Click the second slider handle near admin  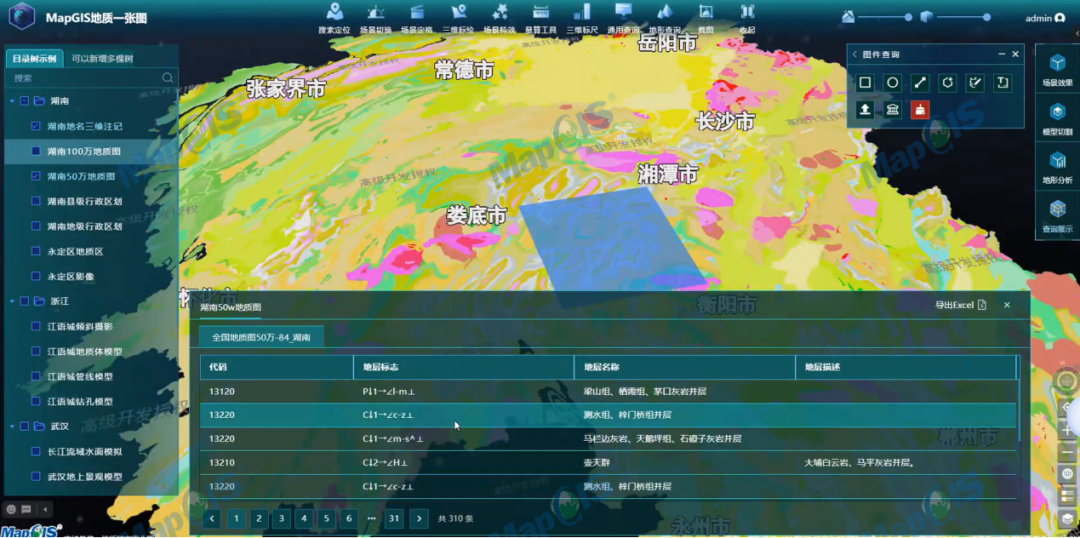pyautogui.click(x=987, y=17)
